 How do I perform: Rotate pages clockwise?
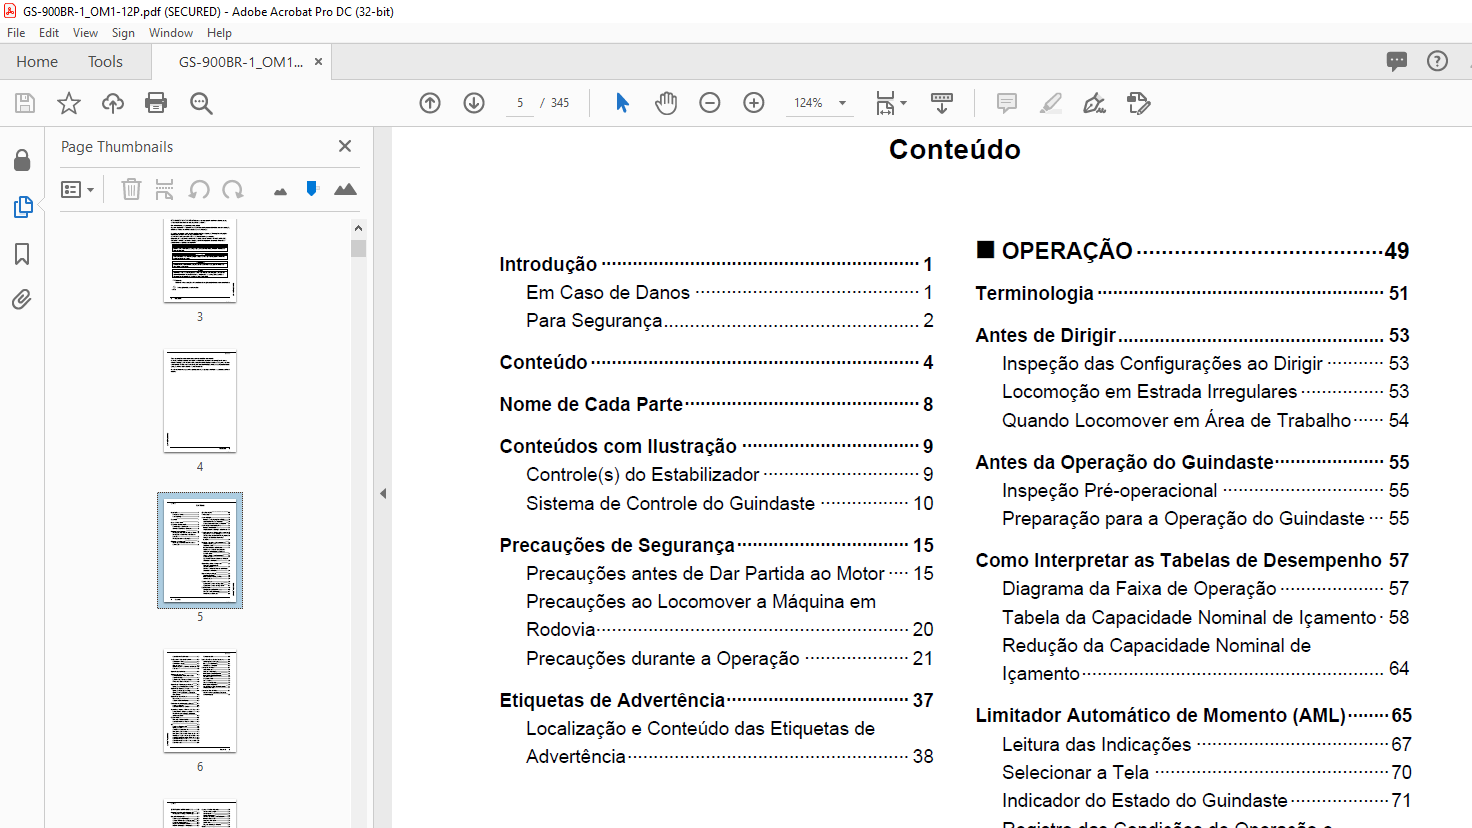tap(233, 189)
